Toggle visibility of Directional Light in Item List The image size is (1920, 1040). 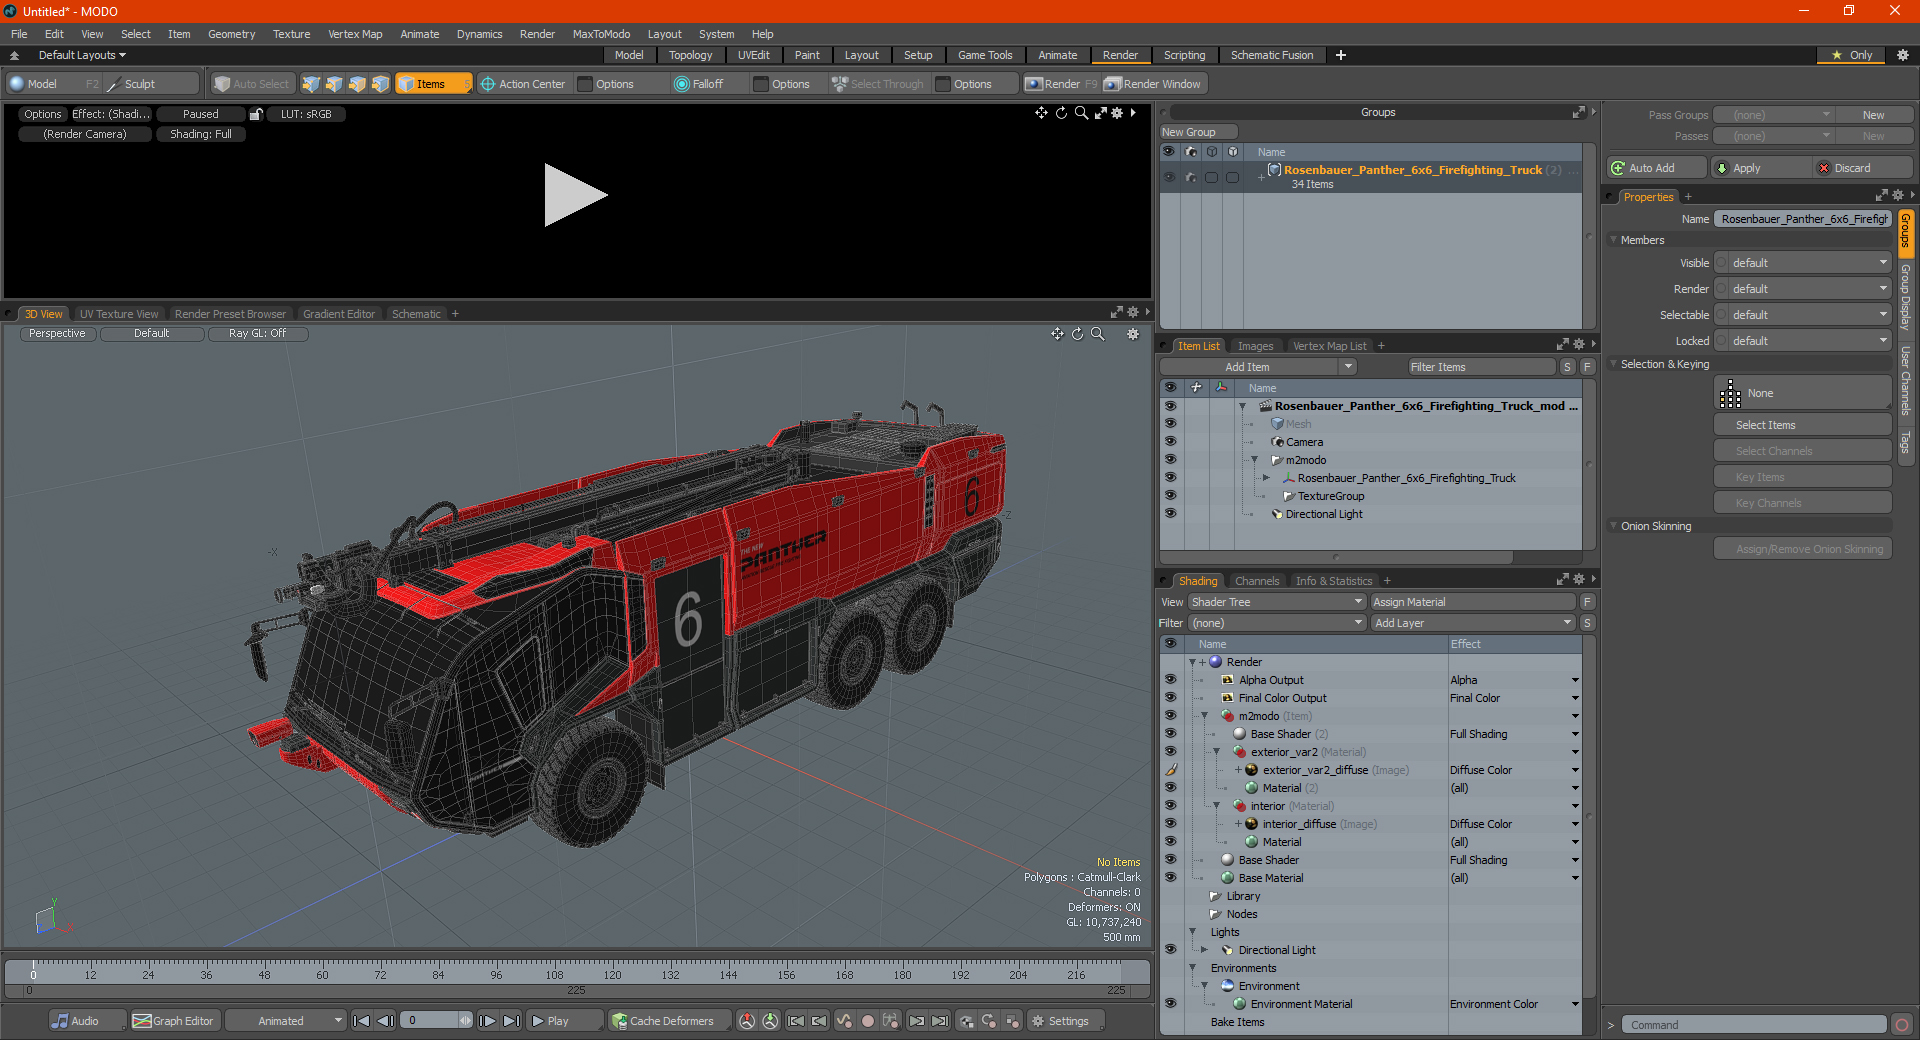point(1170,513)
